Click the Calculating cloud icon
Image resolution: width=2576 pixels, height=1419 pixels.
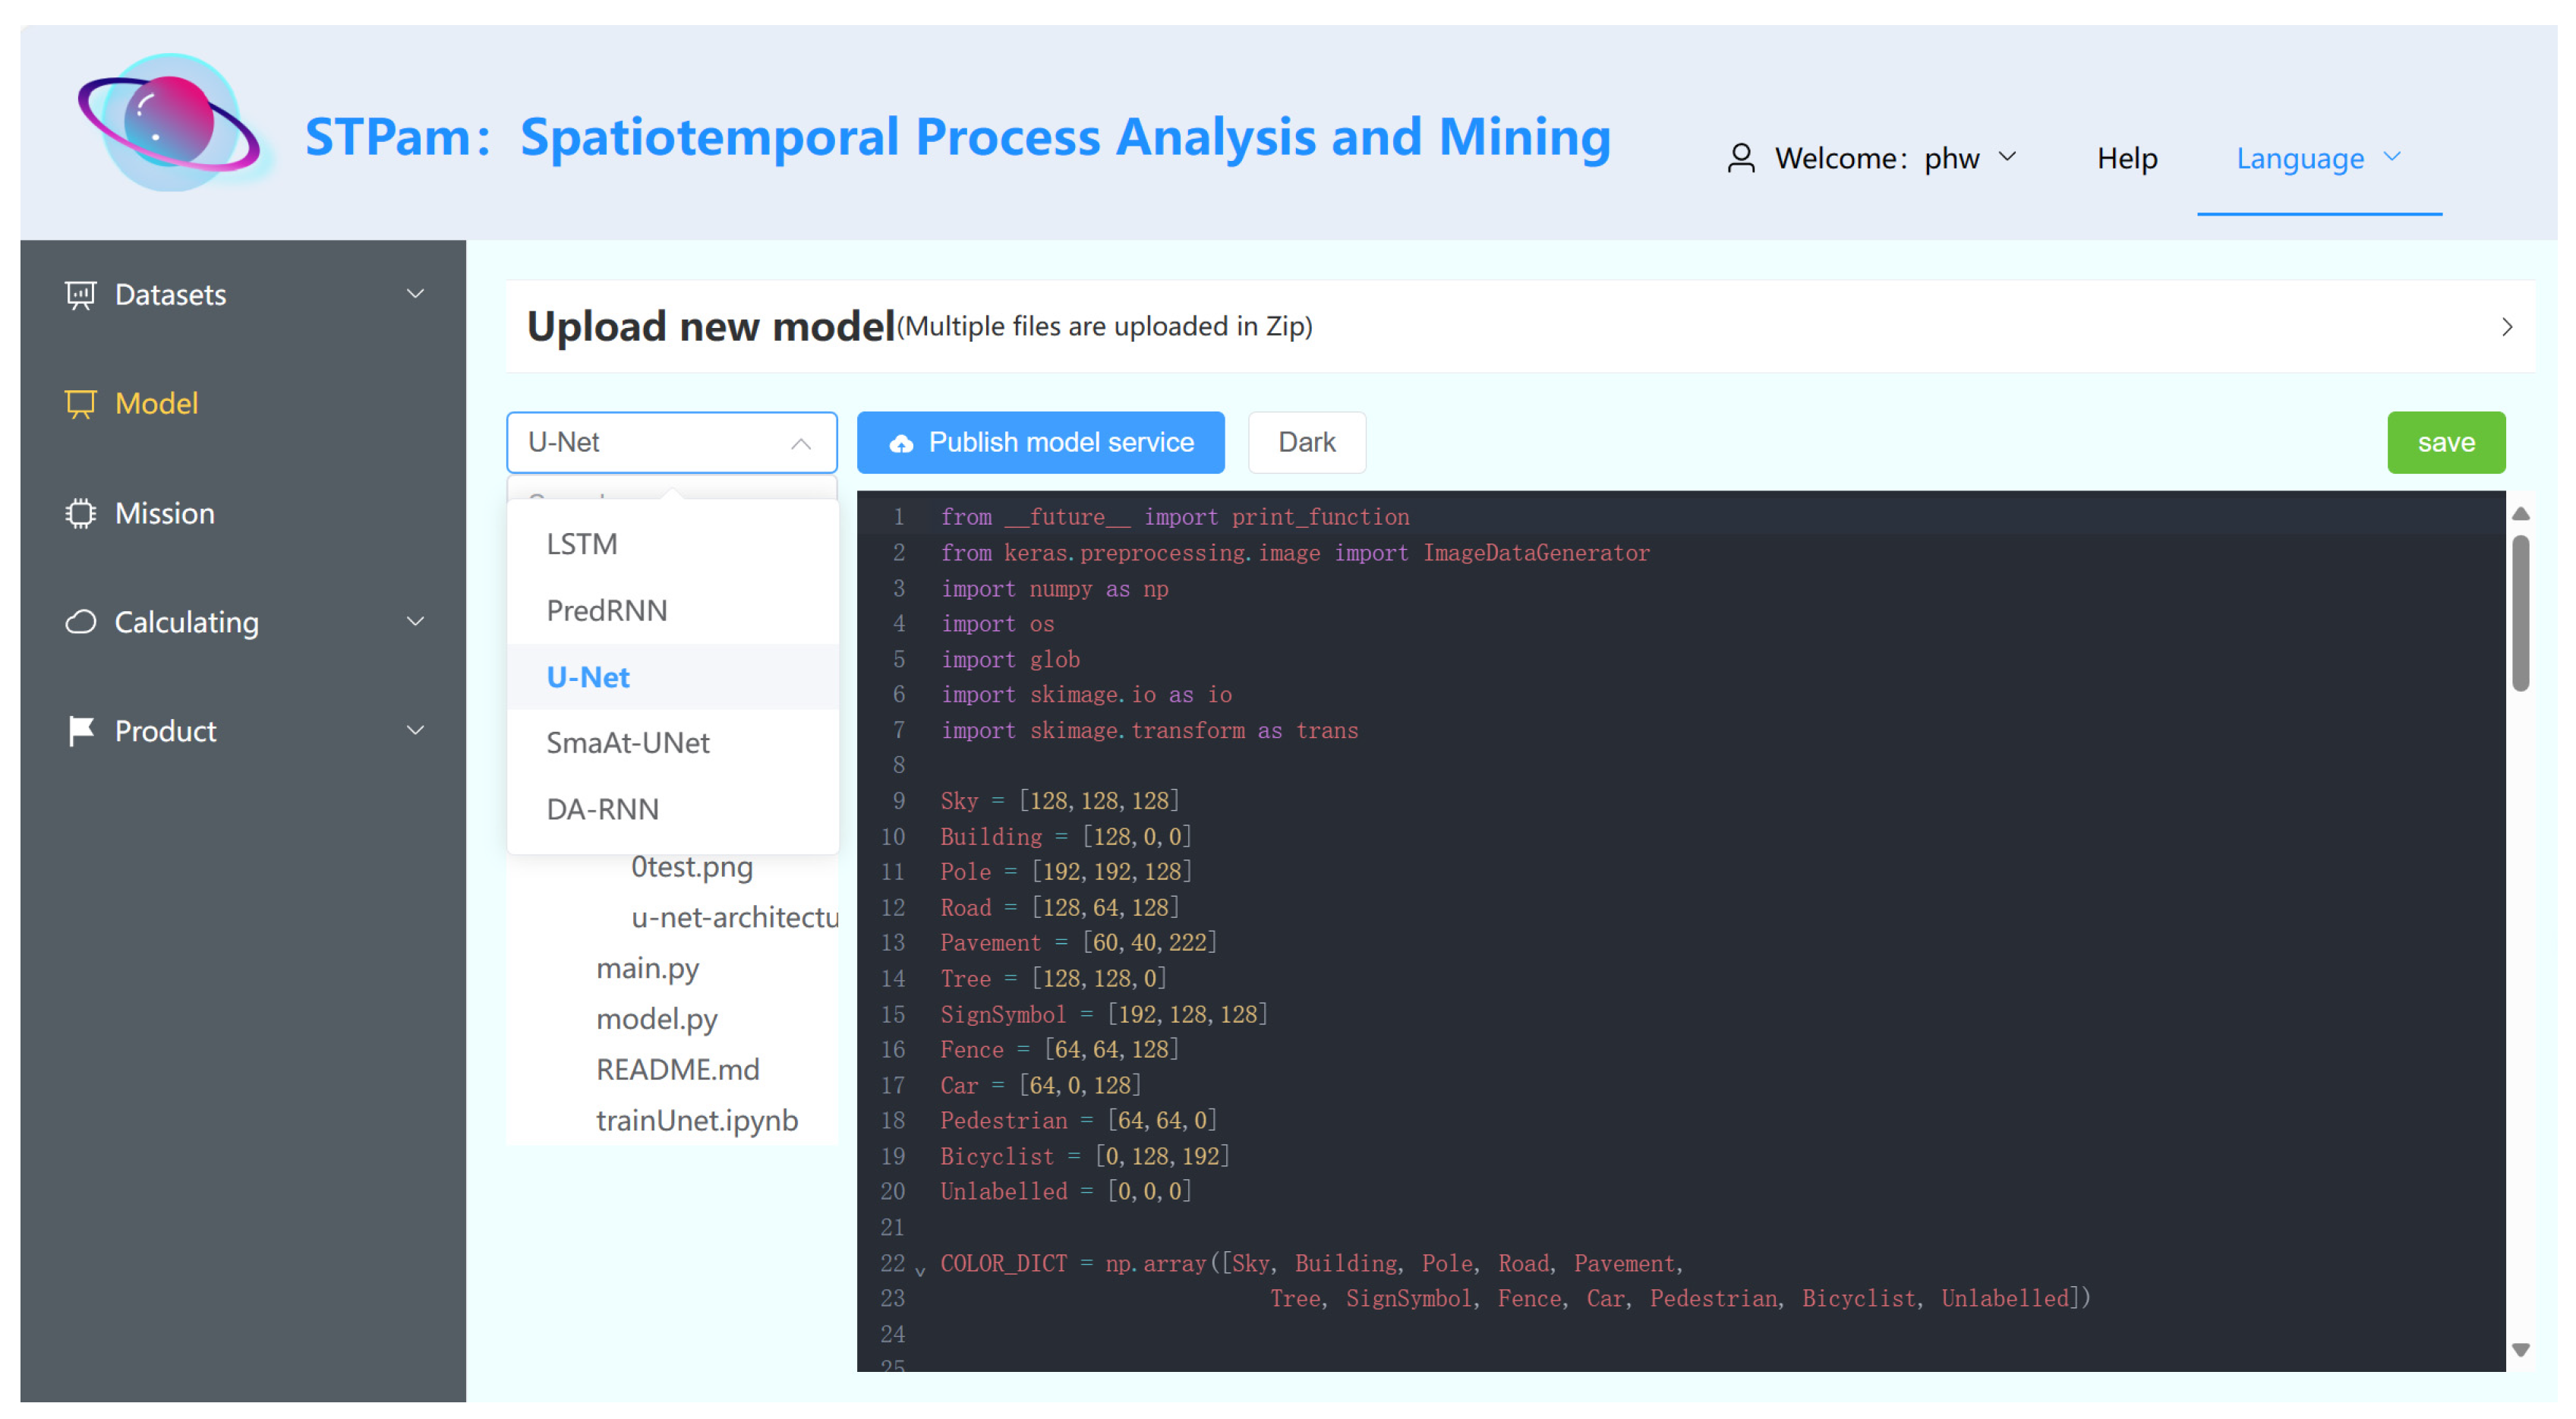(x=80, y=622)
